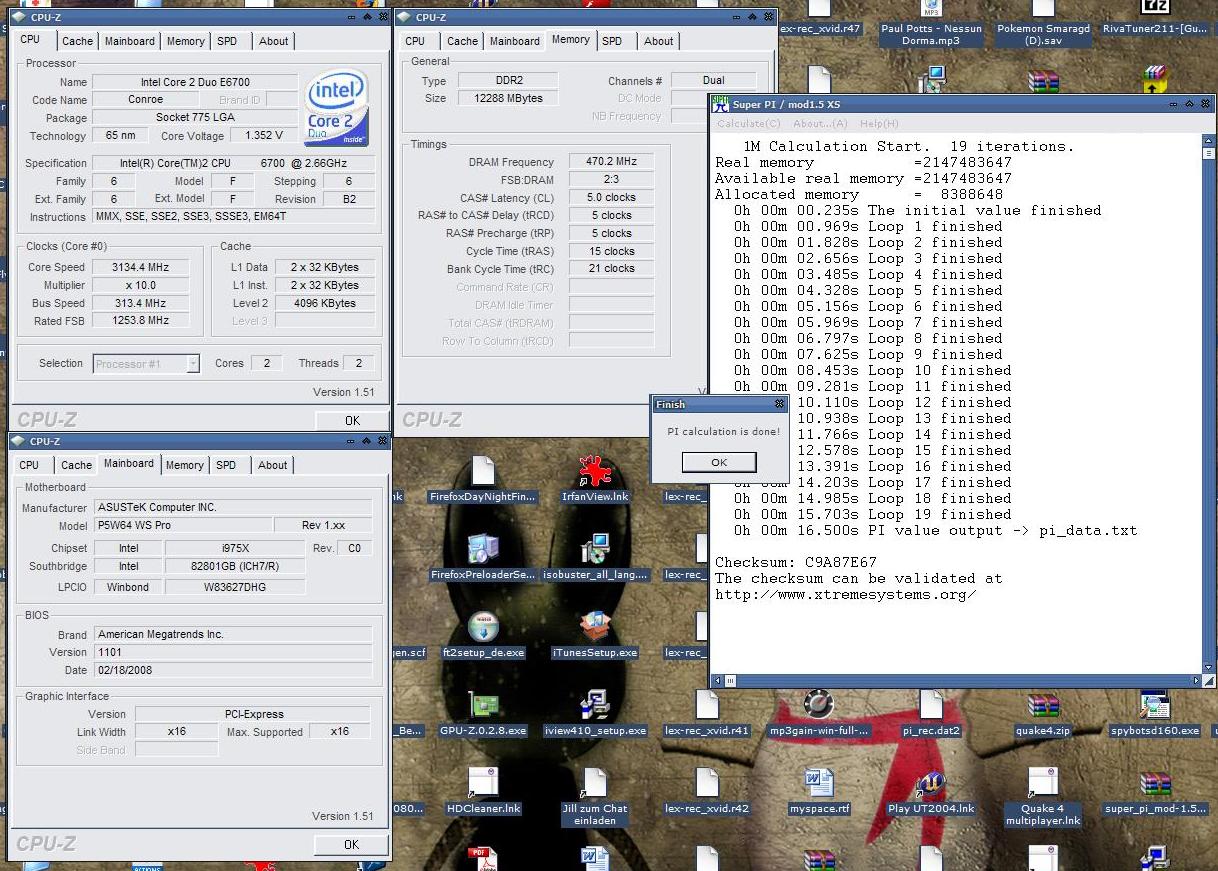The height and width of the screenshot is (871, 1218).
Task: Click the DRAM Frequency value 470.2 MHz
Action: point(613,162)
